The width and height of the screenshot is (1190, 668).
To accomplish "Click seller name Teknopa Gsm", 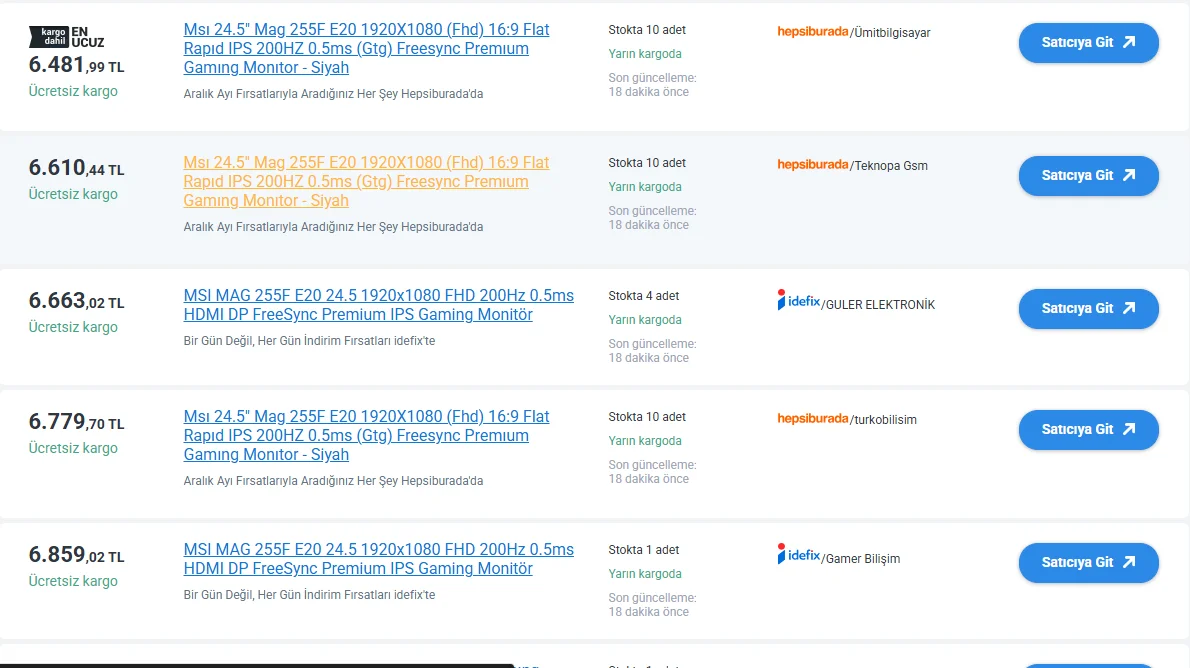I will tap(891, 165).
